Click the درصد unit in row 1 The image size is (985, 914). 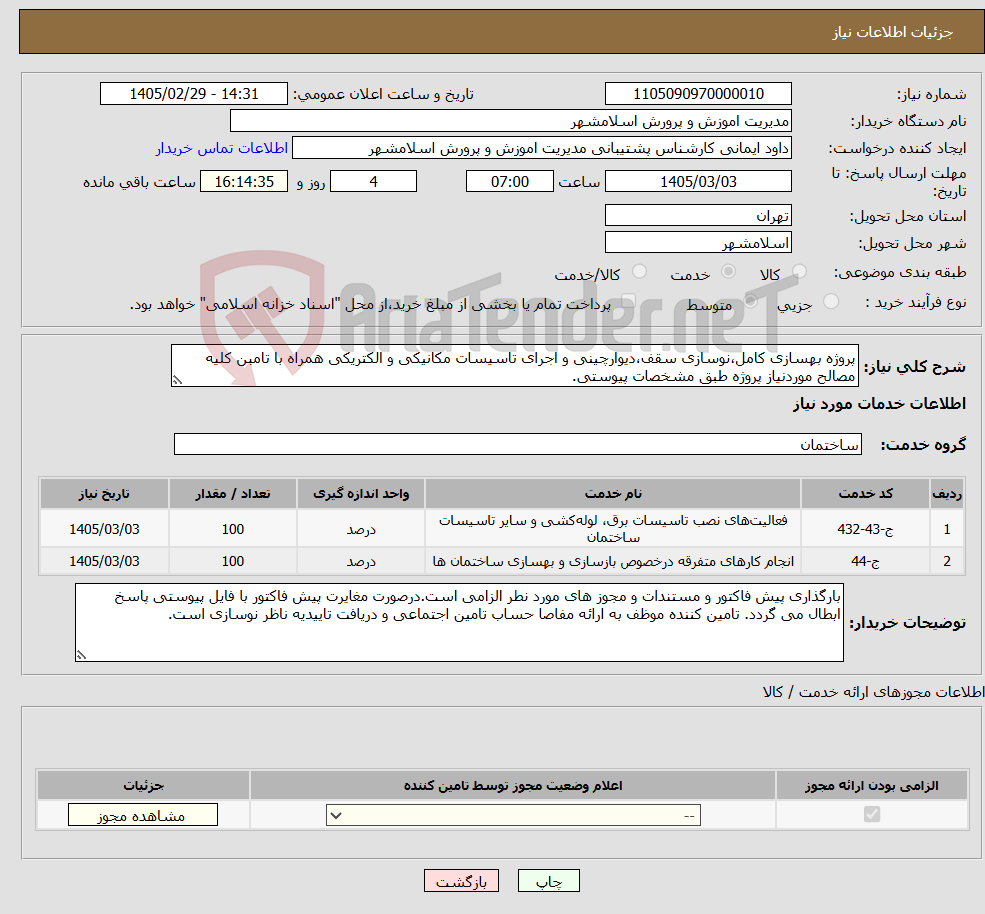pyautogui.click(x=361, y=528)
